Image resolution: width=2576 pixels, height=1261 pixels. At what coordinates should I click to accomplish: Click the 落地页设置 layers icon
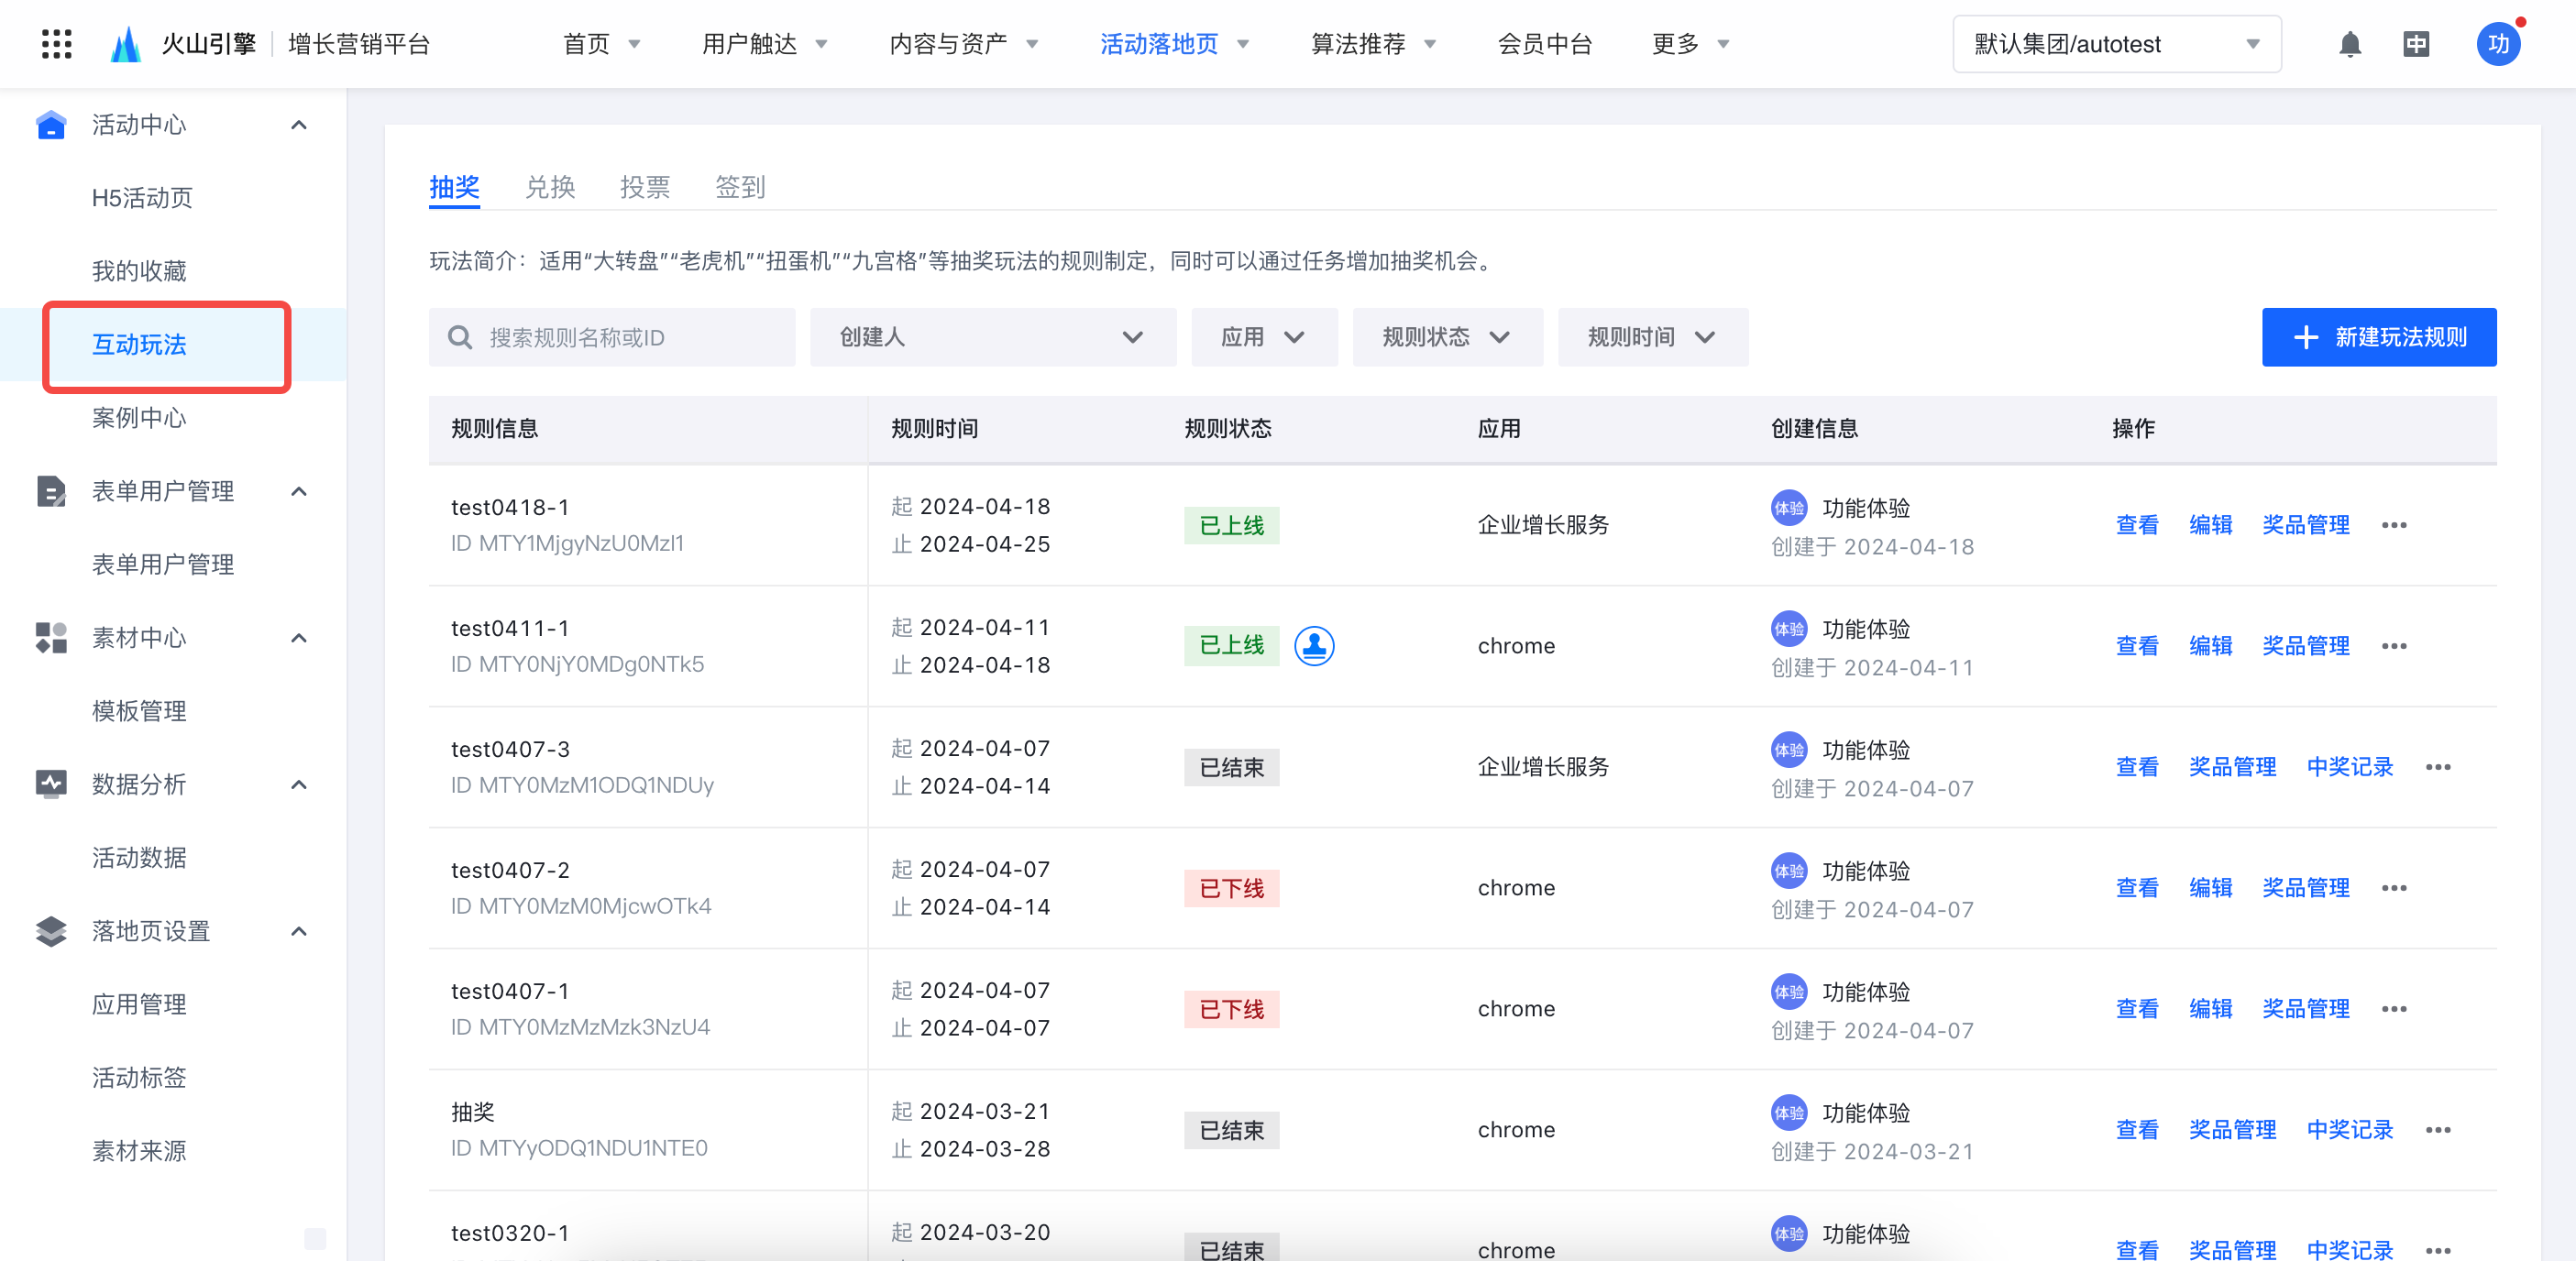click(x=51, y=931)
